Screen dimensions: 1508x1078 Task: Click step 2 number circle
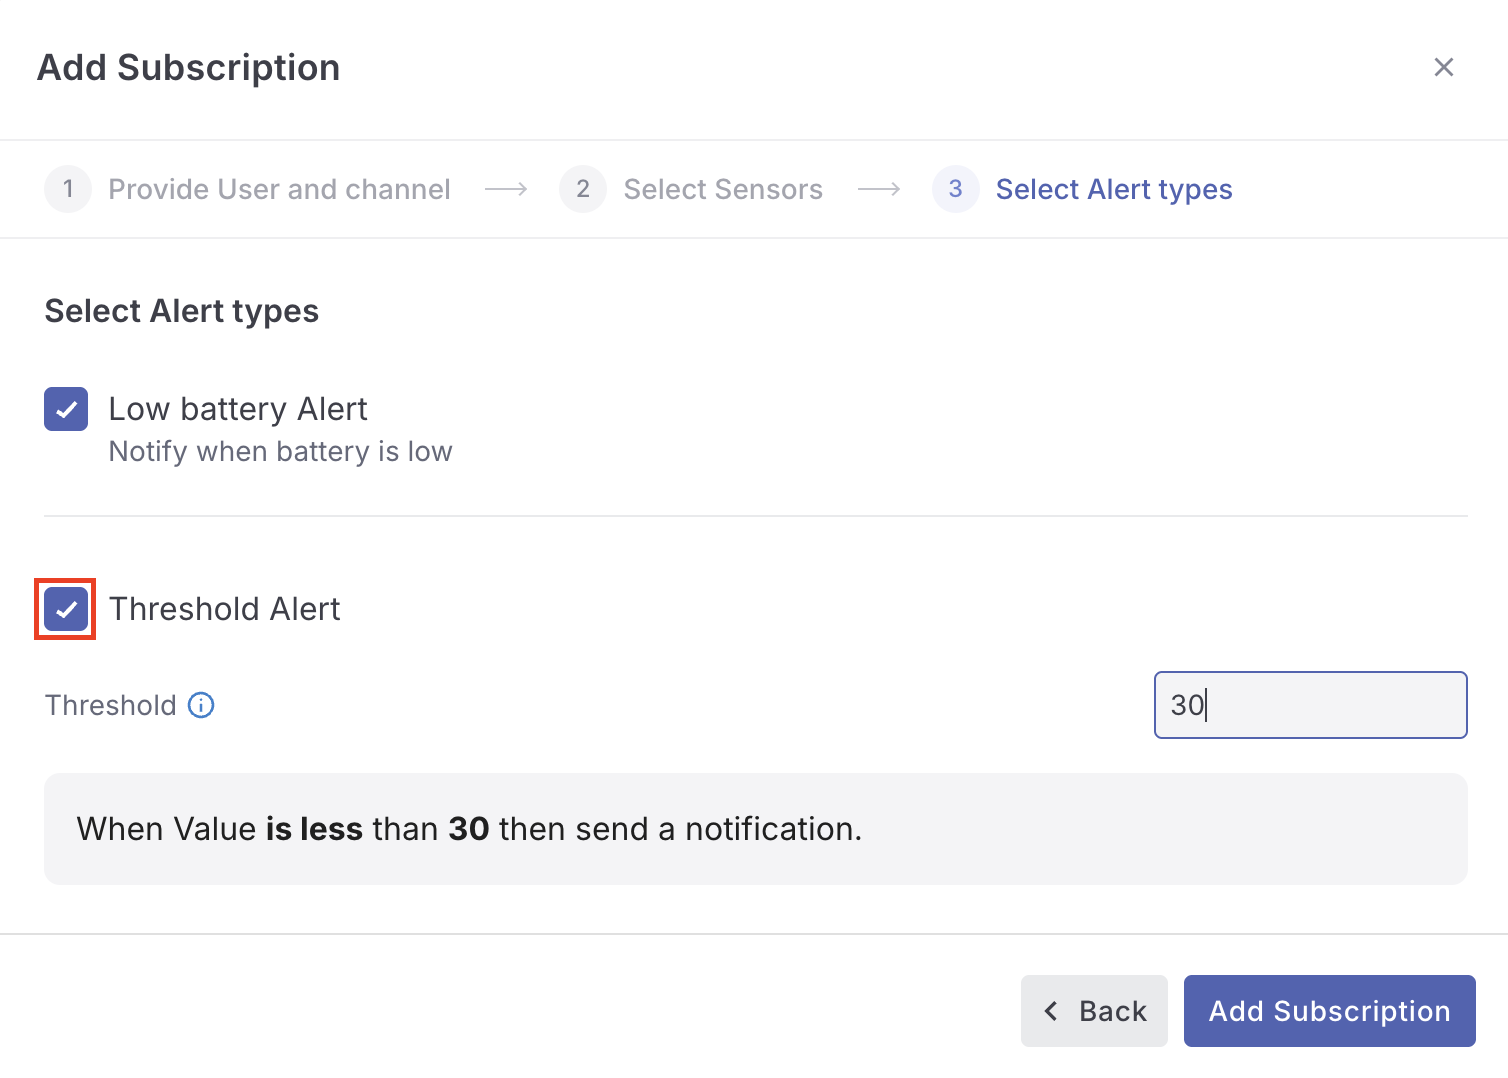tap(583, 189)
